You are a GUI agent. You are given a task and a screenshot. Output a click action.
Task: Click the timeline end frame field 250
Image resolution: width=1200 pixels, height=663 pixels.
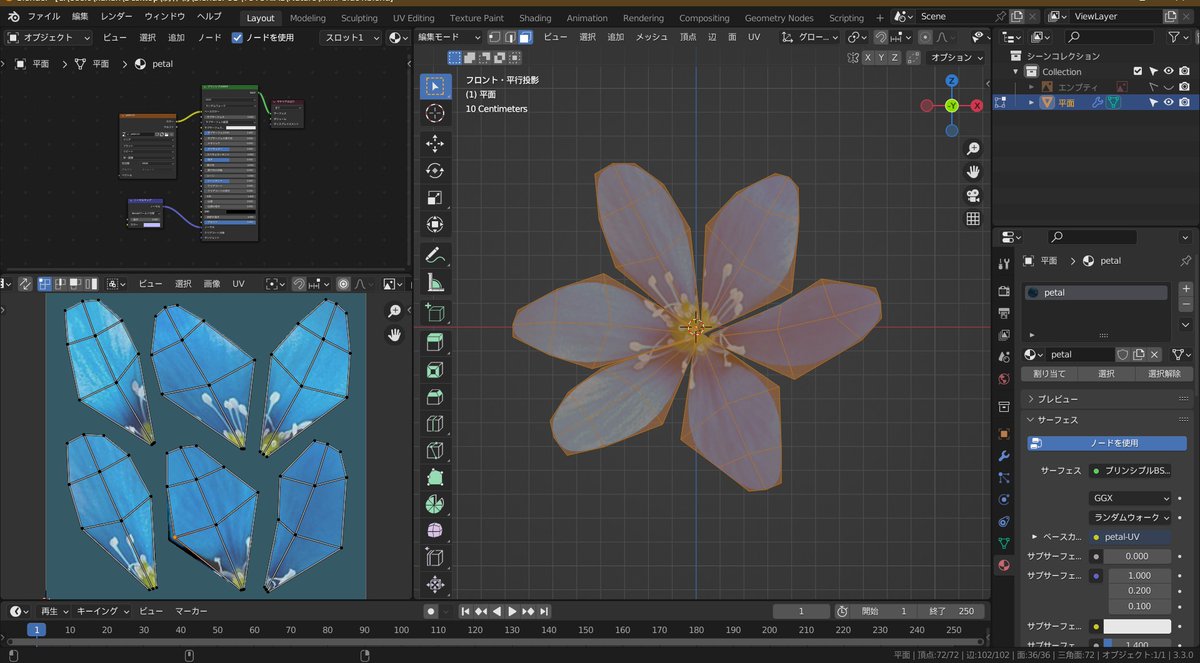point(951,611)
